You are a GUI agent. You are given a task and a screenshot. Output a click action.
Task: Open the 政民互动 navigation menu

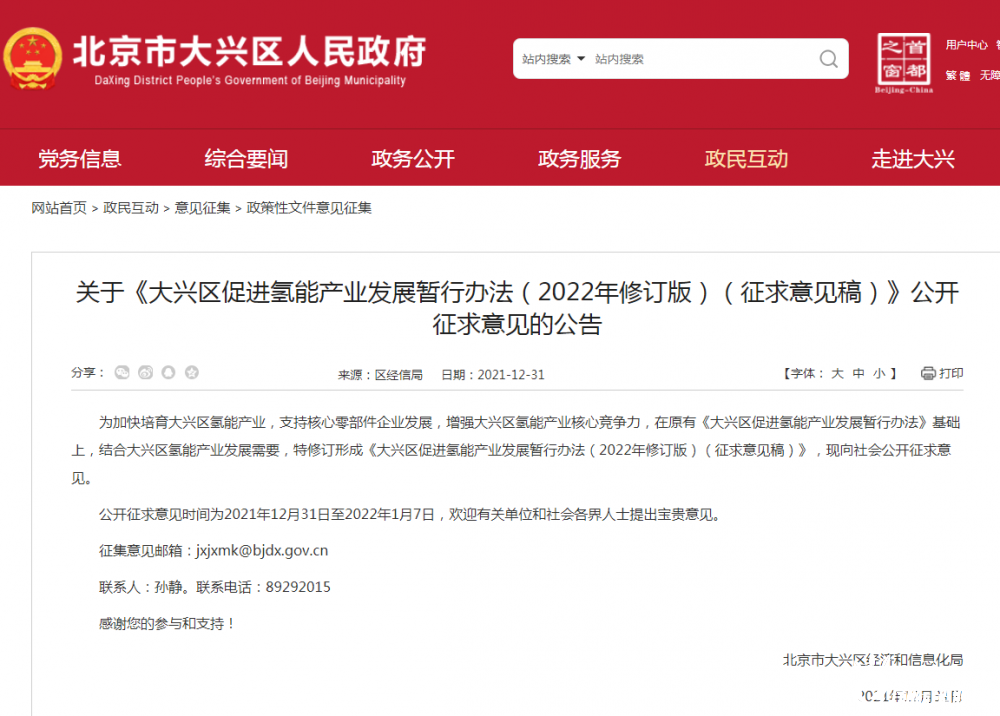(746, 158)
